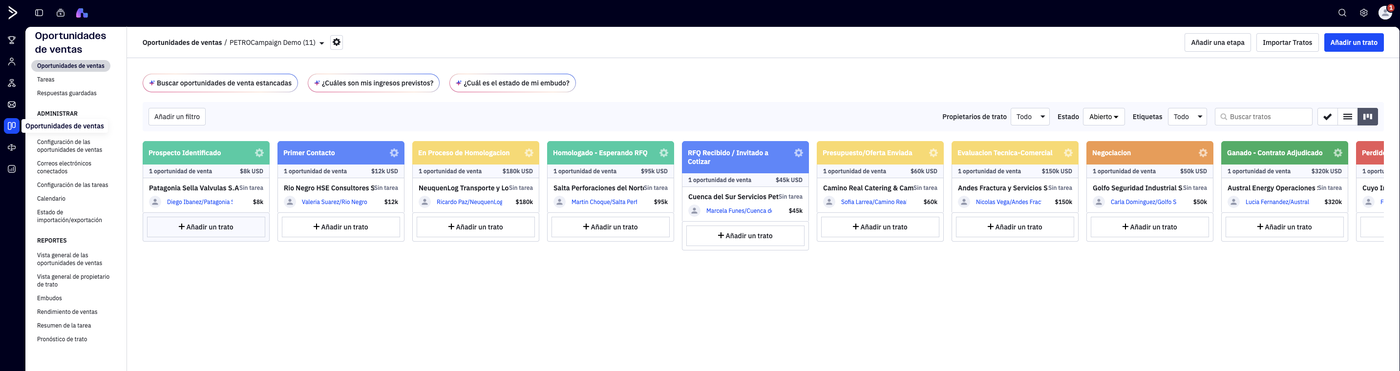The image size is (1400, 371).
Task: Open the Reports chart icon in left rail
Action: click(12, 168)
